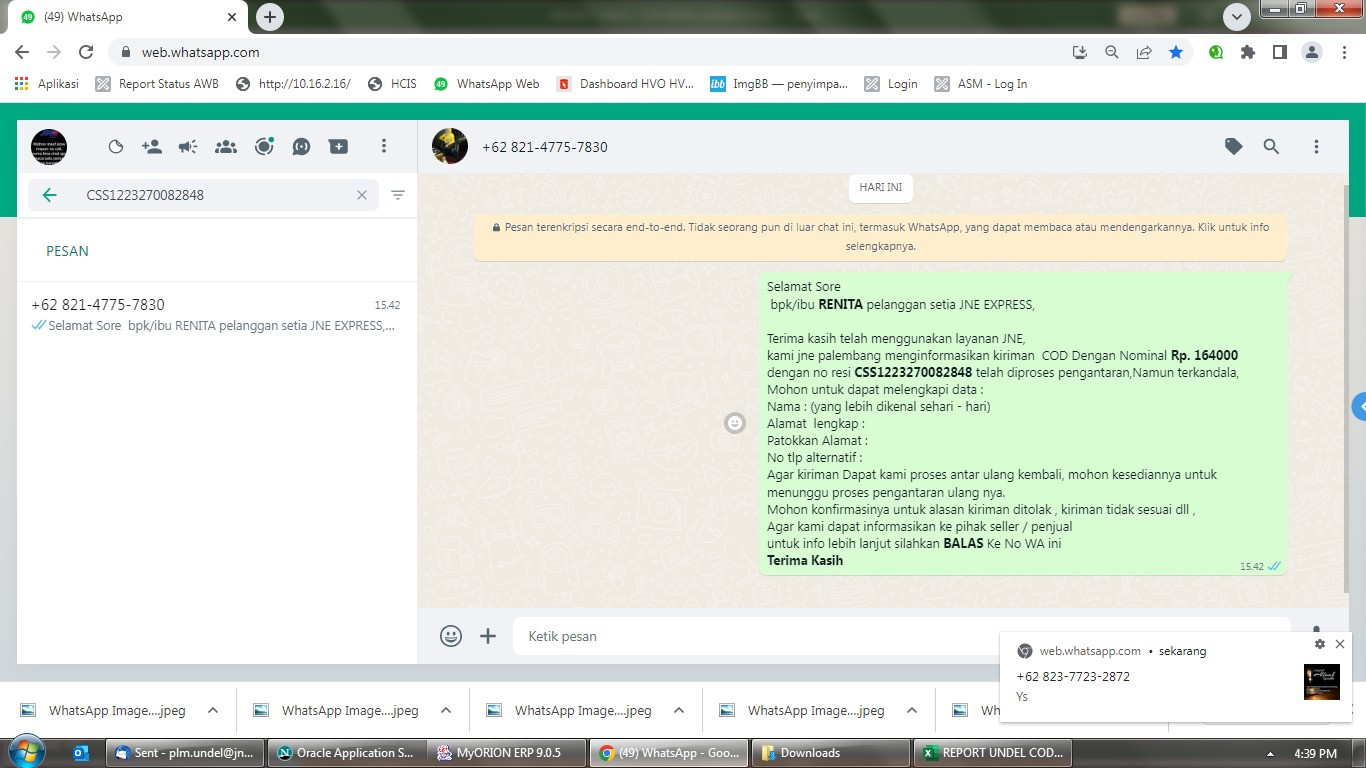Click the add contact icon
This screenshot has width=1366, height=768.
click(152, 147)
